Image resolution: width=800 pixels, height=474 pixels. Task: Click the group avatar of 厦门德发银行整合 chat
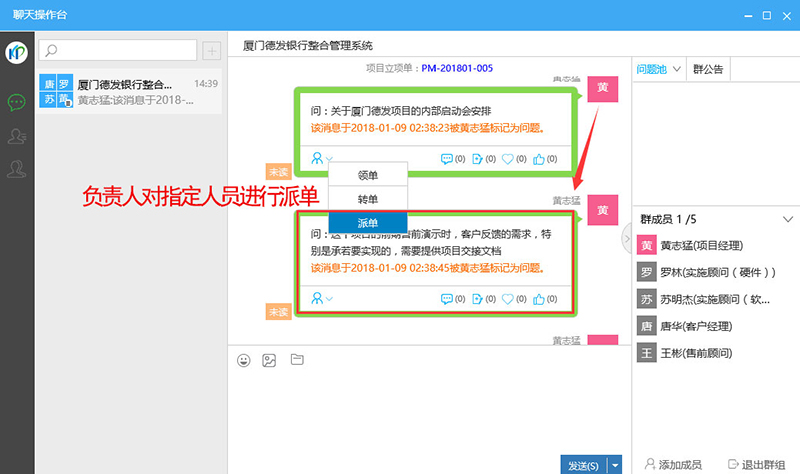click(x=56, y=91)
